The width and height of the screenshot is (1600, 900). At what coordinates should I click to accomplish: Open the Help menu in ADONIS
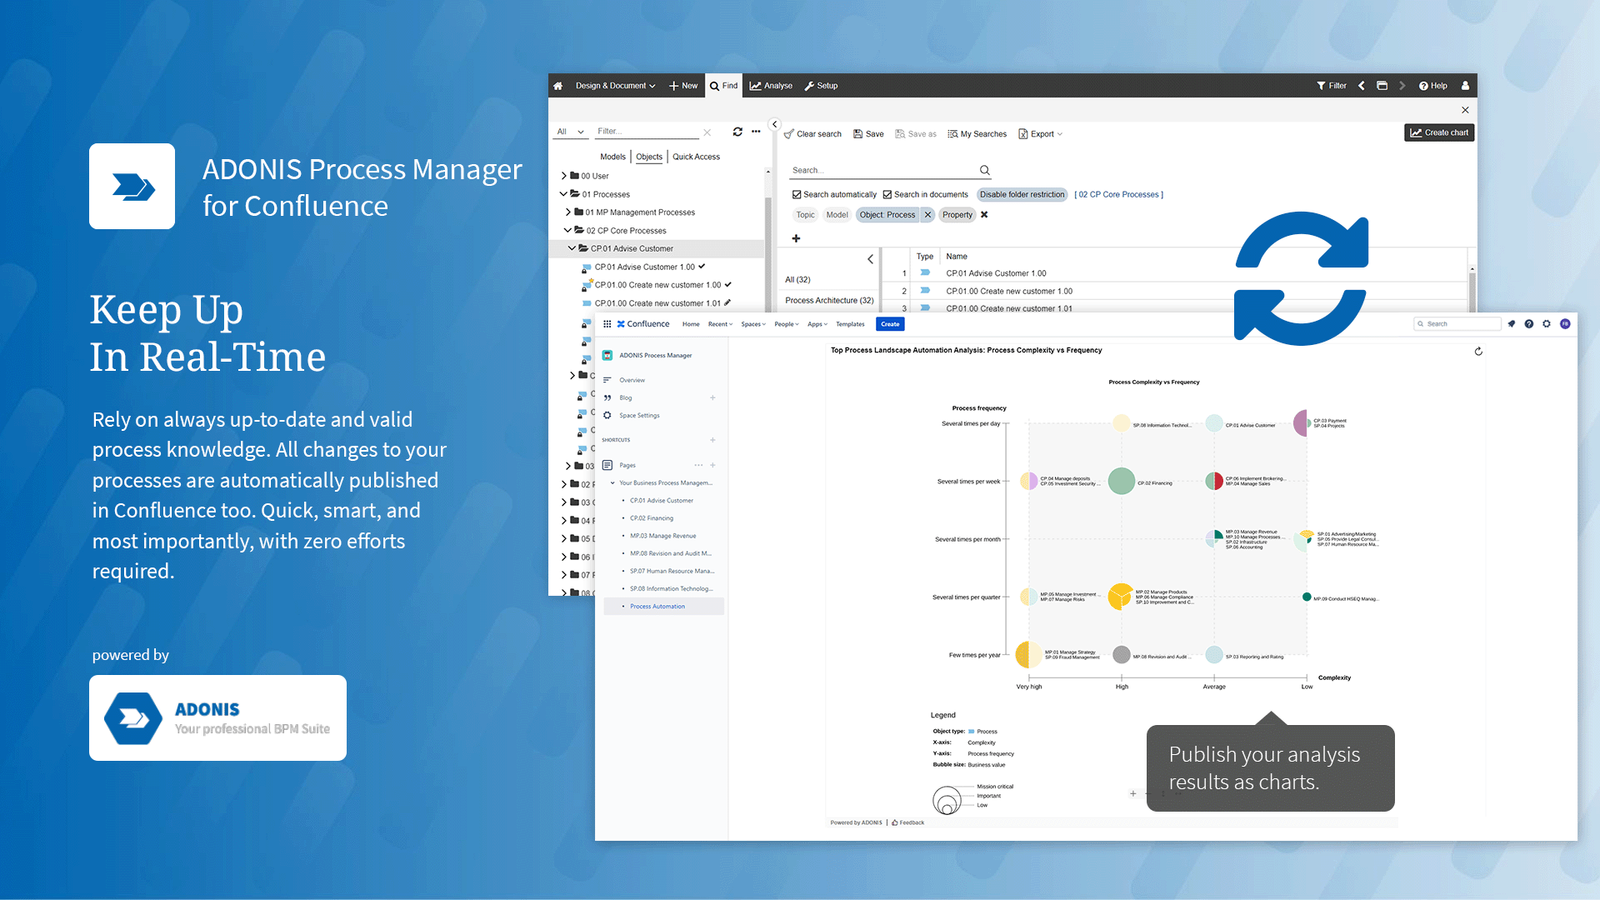click(1433, 86)
